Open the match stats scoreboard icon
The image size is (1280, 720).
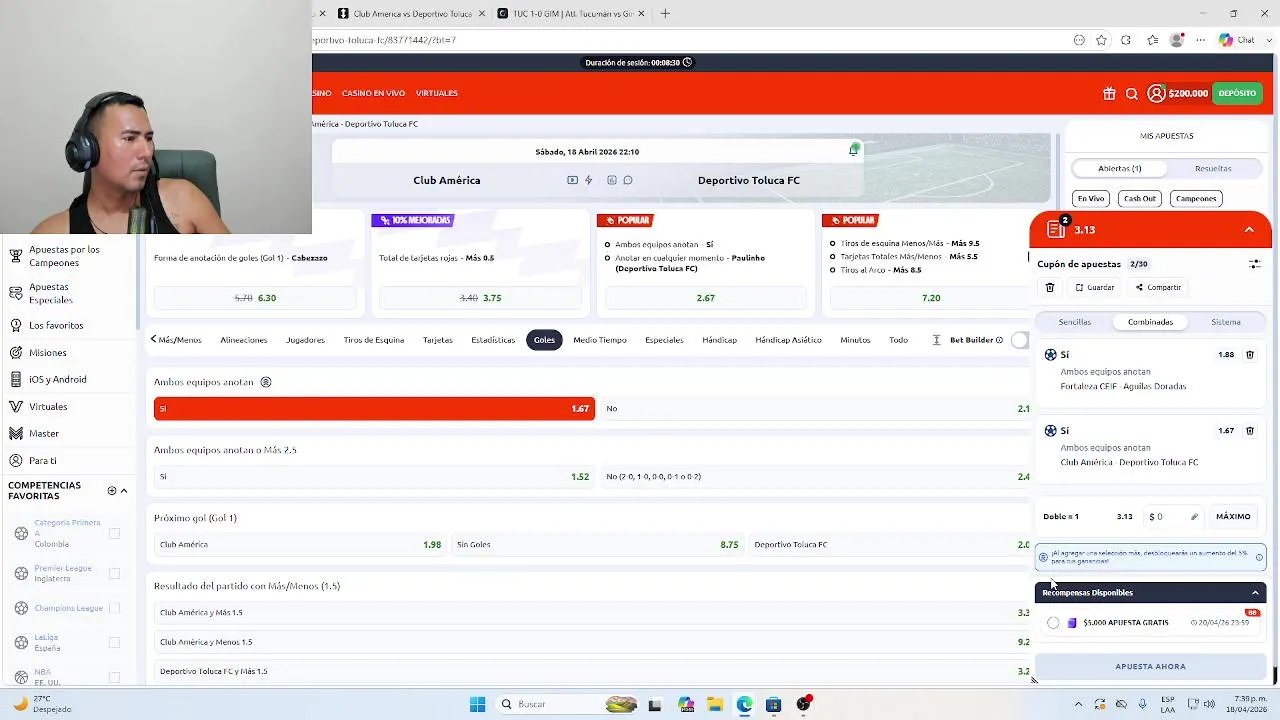612,180
